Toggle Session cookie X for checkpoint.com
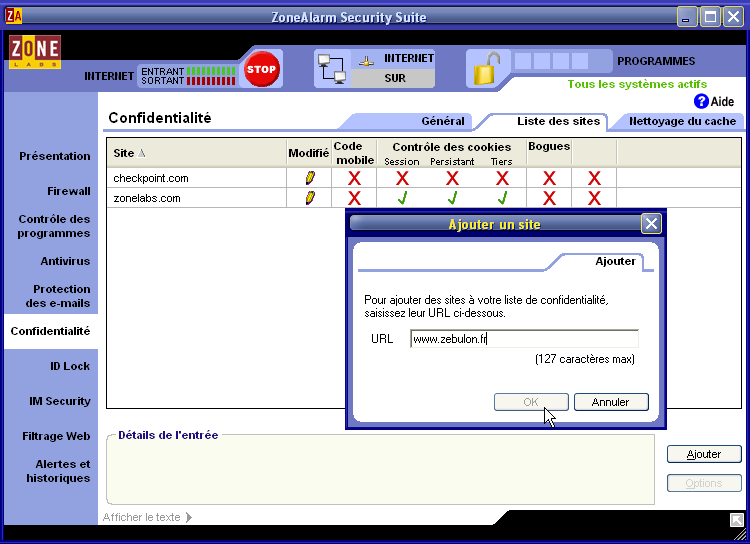 coord(402,178)
